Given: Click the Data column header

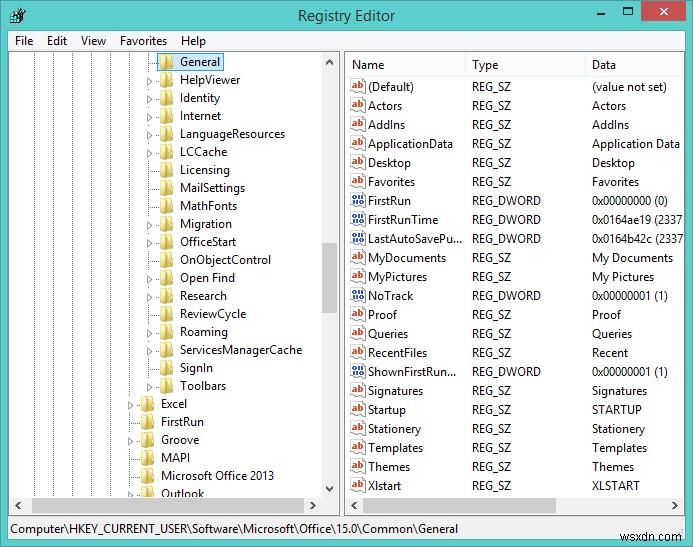Looking at the screenshot, I should (x=635, y=65).
